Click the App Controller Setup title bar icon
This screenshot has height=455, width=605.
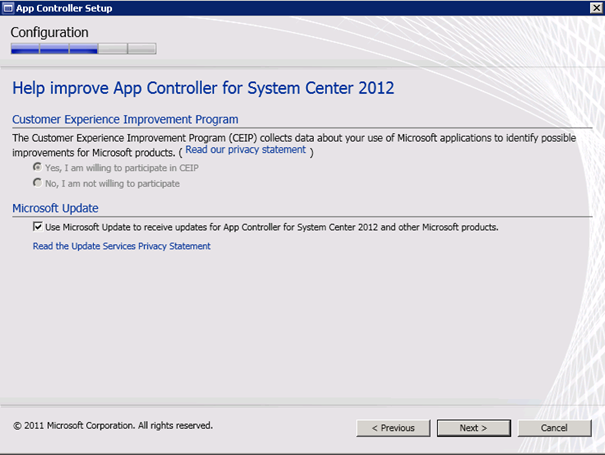tap(8, 8)
